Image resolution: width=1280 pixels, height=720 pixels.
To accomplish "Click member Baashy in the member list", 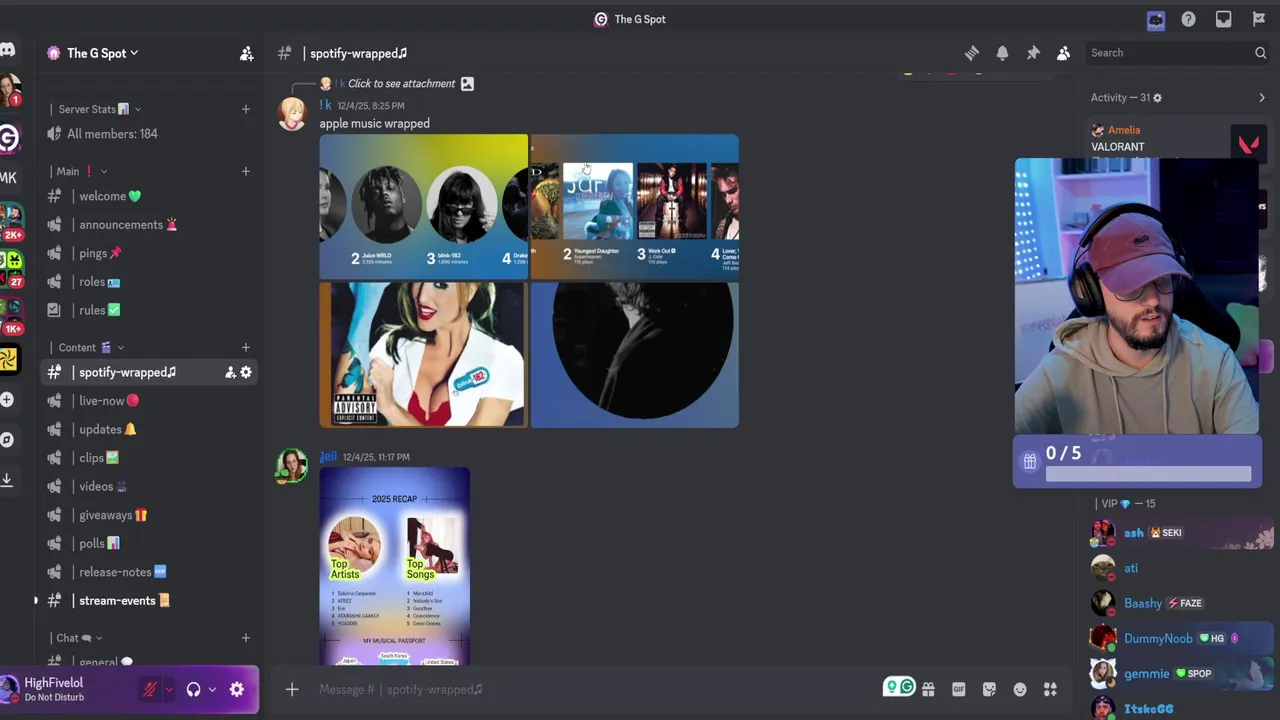I will (x=1180, y=603).
